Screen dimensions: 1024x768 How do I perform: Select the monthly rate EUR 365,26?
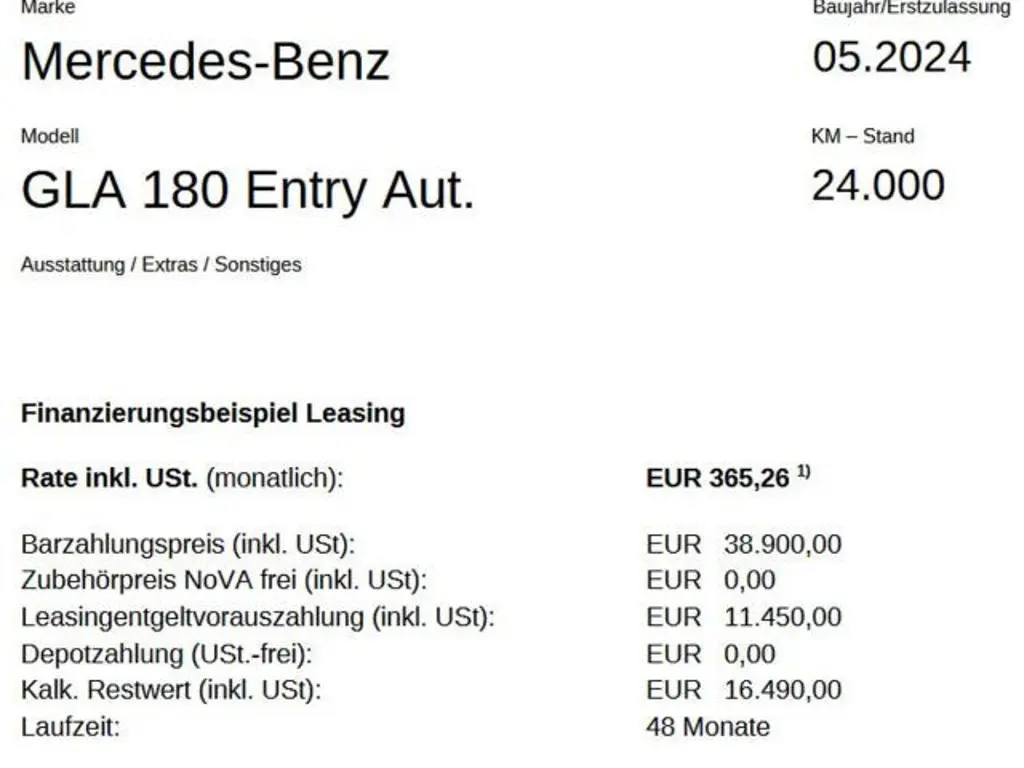point(718,478)
